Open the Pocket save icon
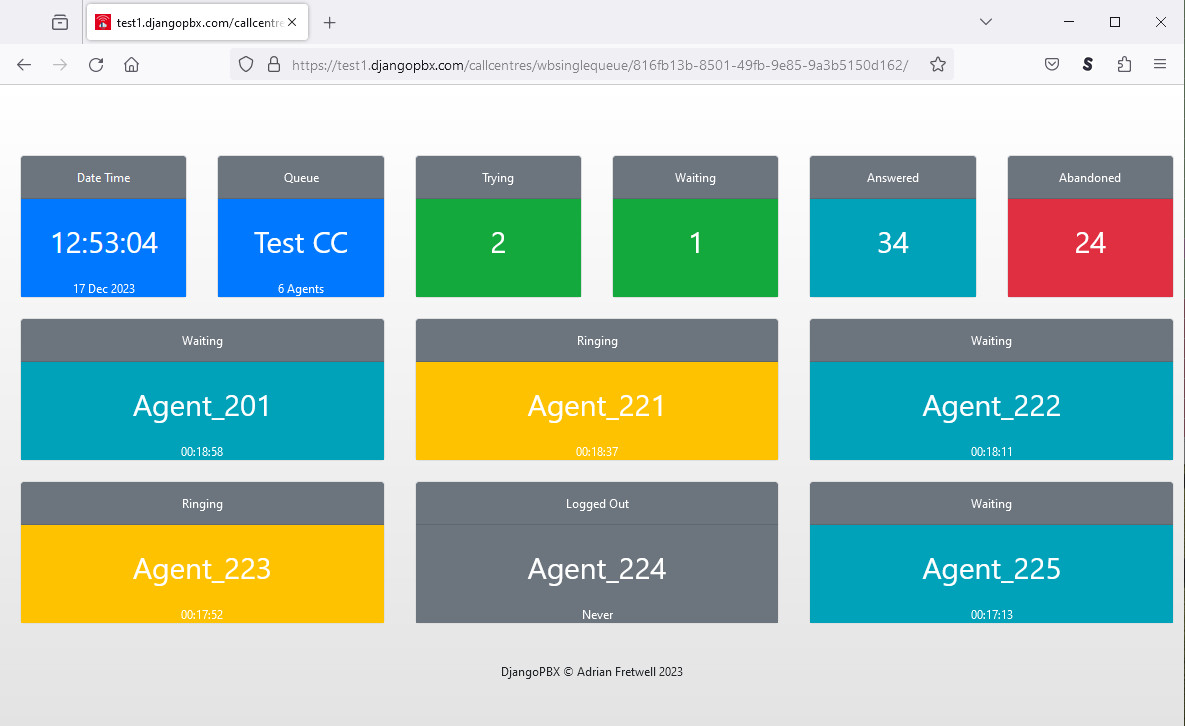1185x726 pixels. (x=1052, y=64)
